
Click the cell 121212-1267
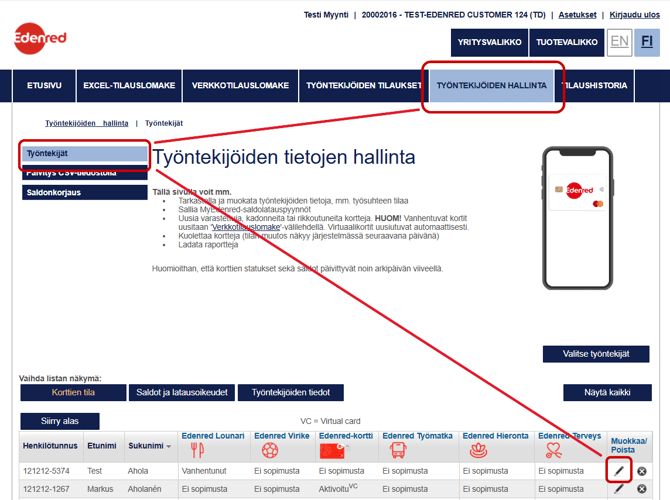coord(46,489)
